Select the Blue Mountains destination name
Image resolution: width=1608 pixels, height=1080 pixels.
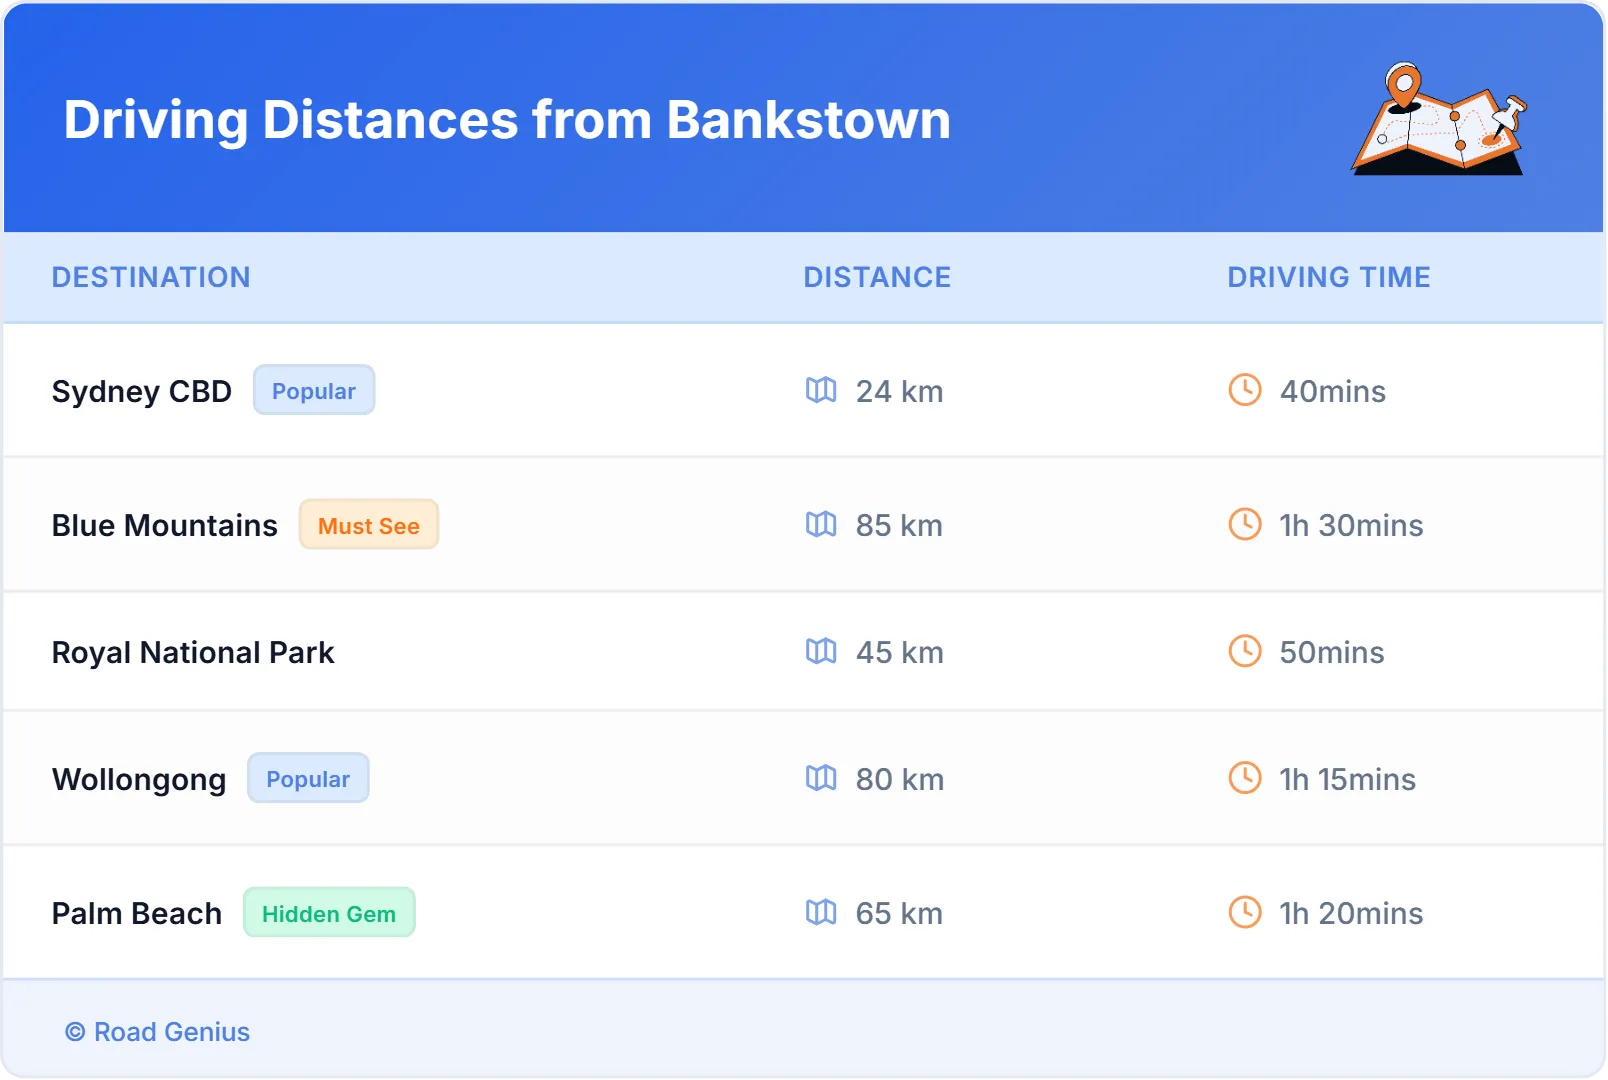(165, 525)
